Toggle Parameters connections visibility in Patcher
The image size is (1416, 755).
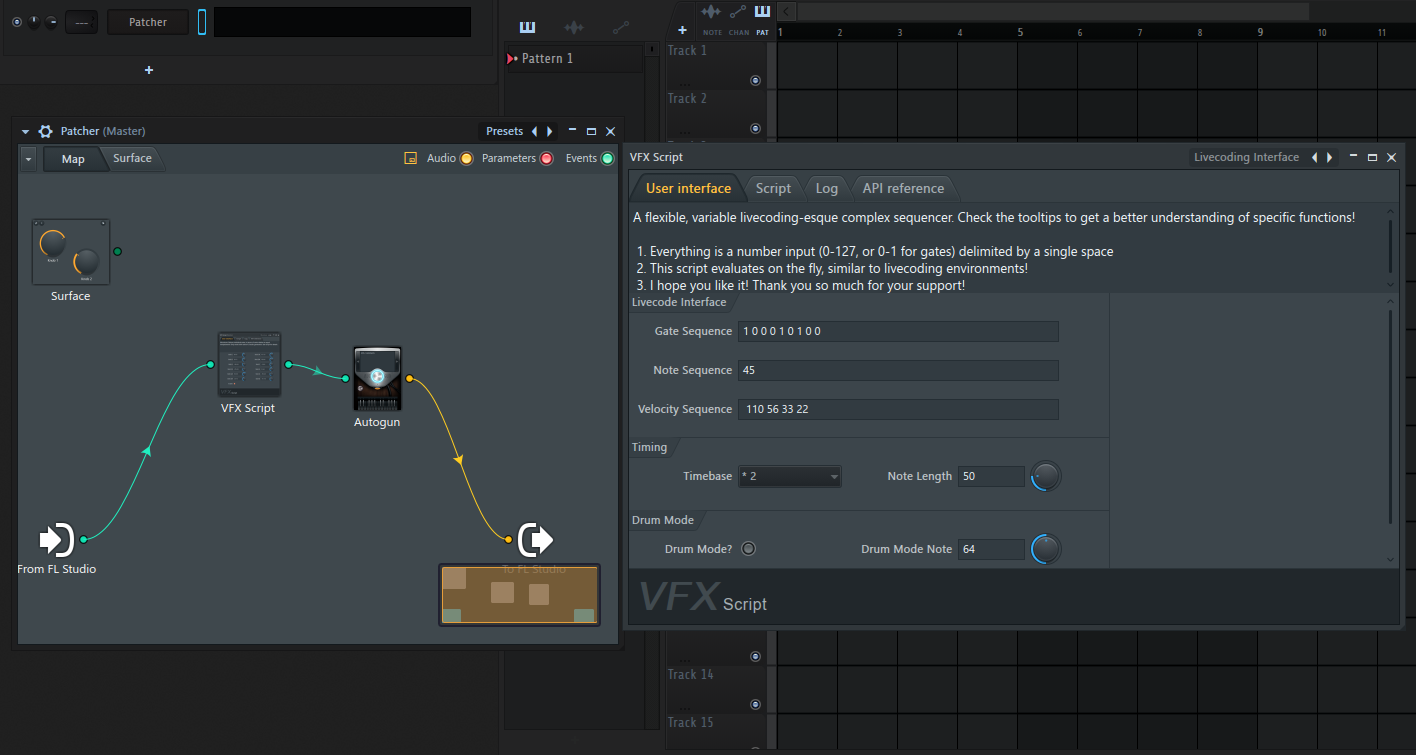tap(546, 158)
